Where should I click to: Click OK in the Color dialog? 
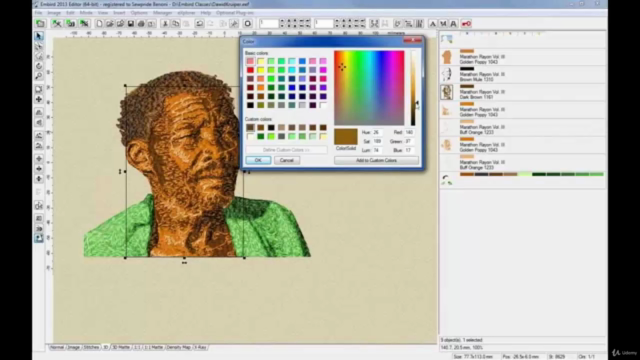258,160
